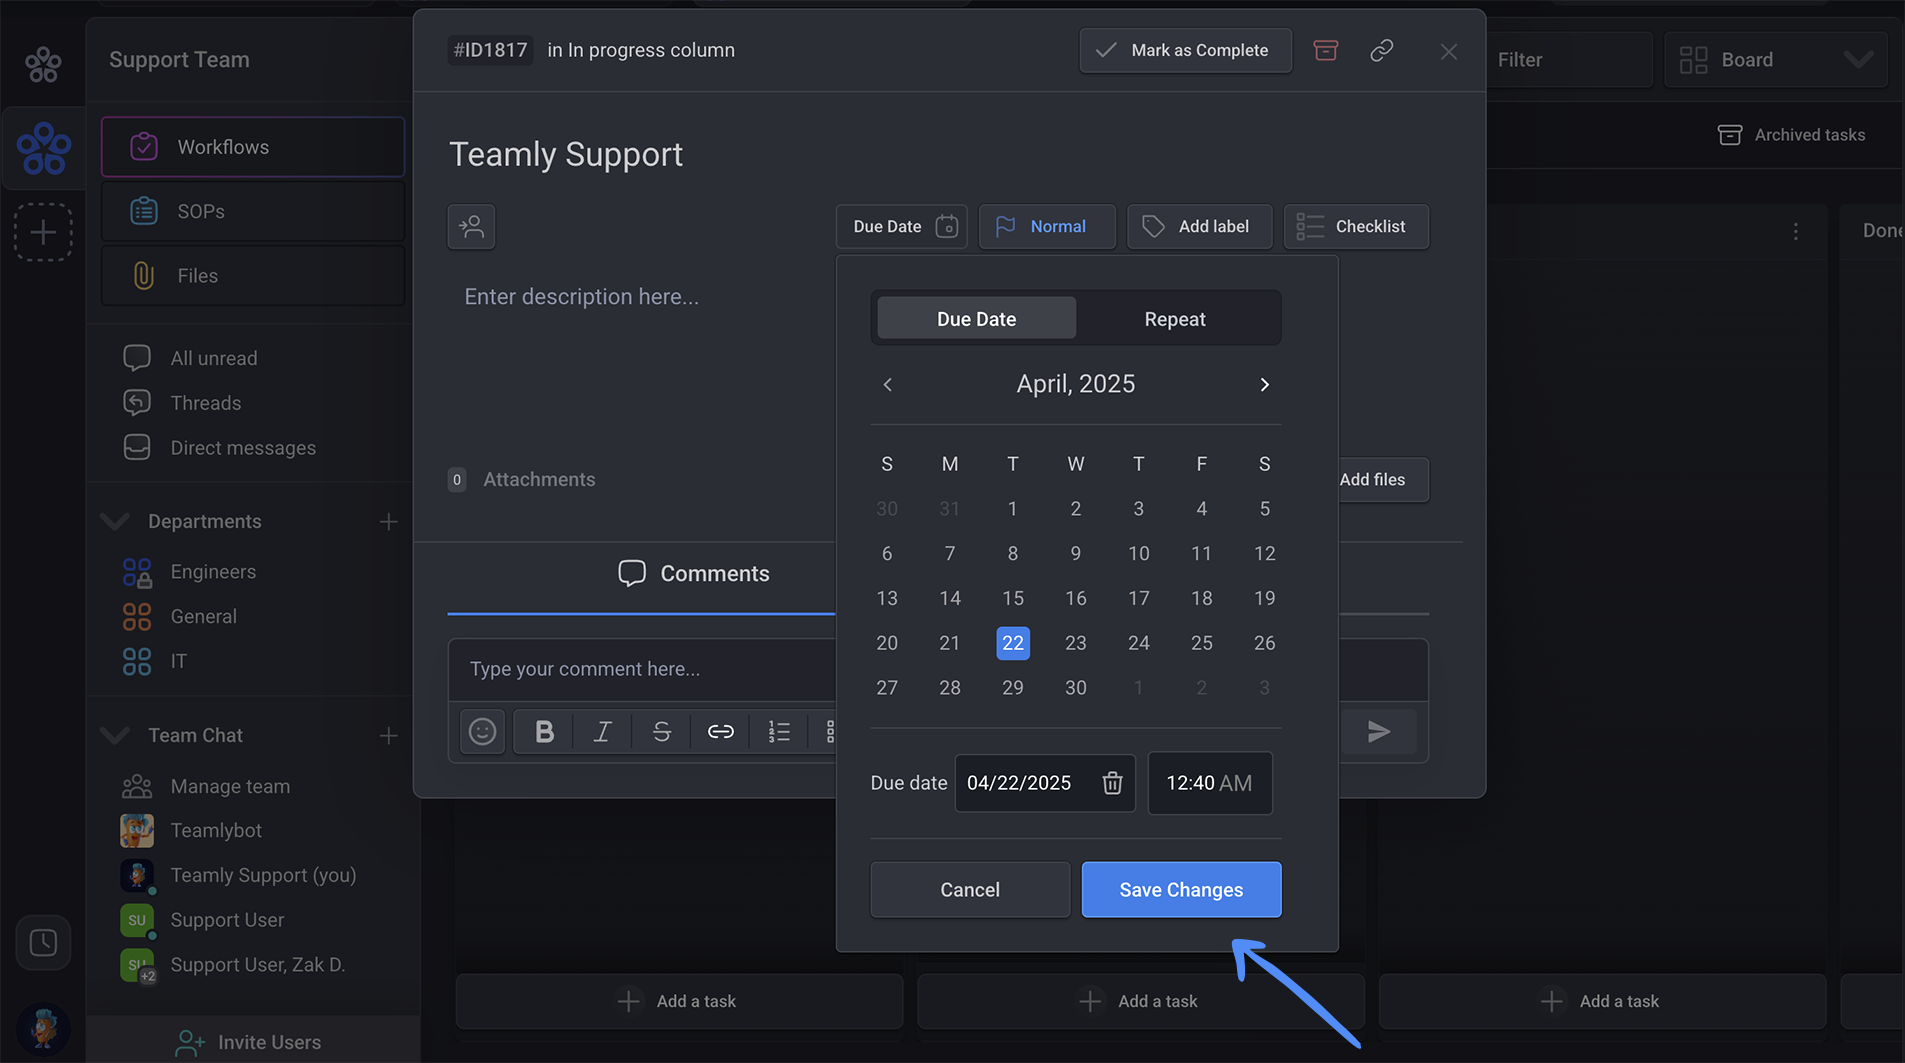
Task: Switch to the Repeat tab
Action: (1175, 319)
